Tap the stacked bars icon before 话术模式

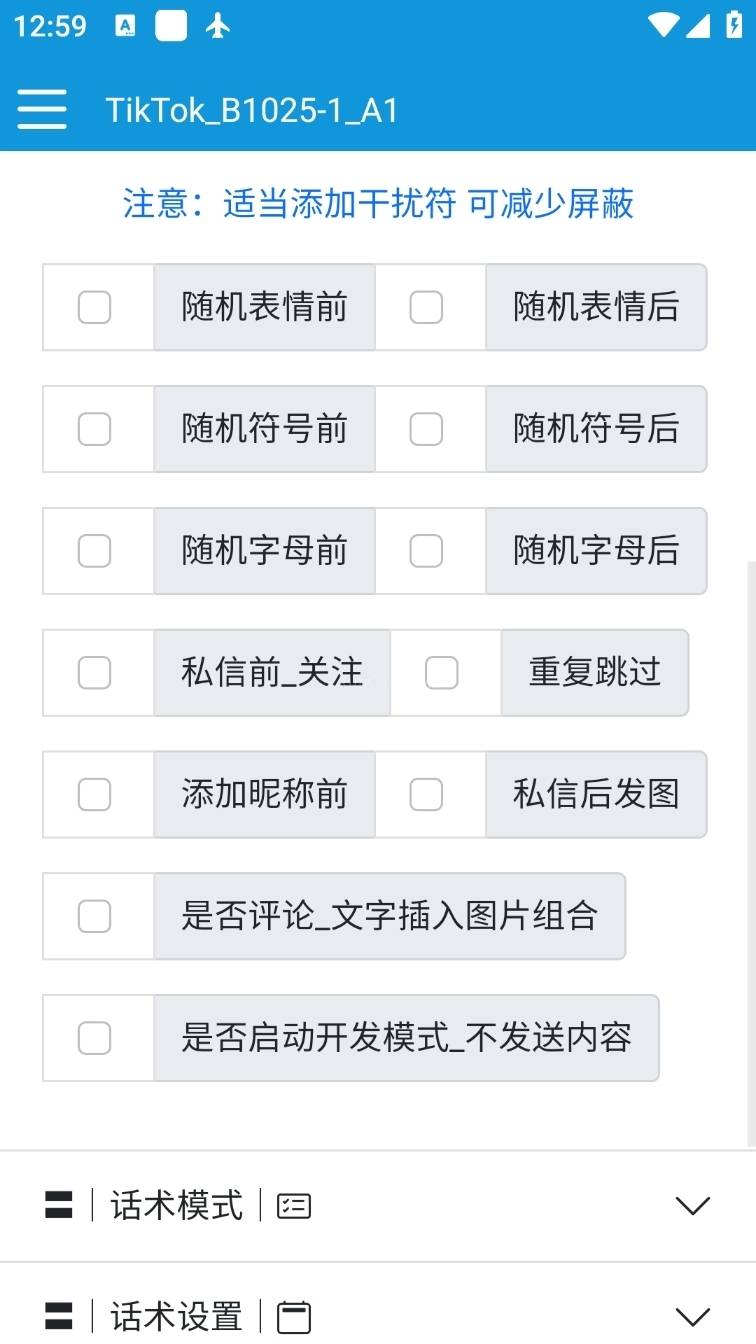pos(59,1206)
